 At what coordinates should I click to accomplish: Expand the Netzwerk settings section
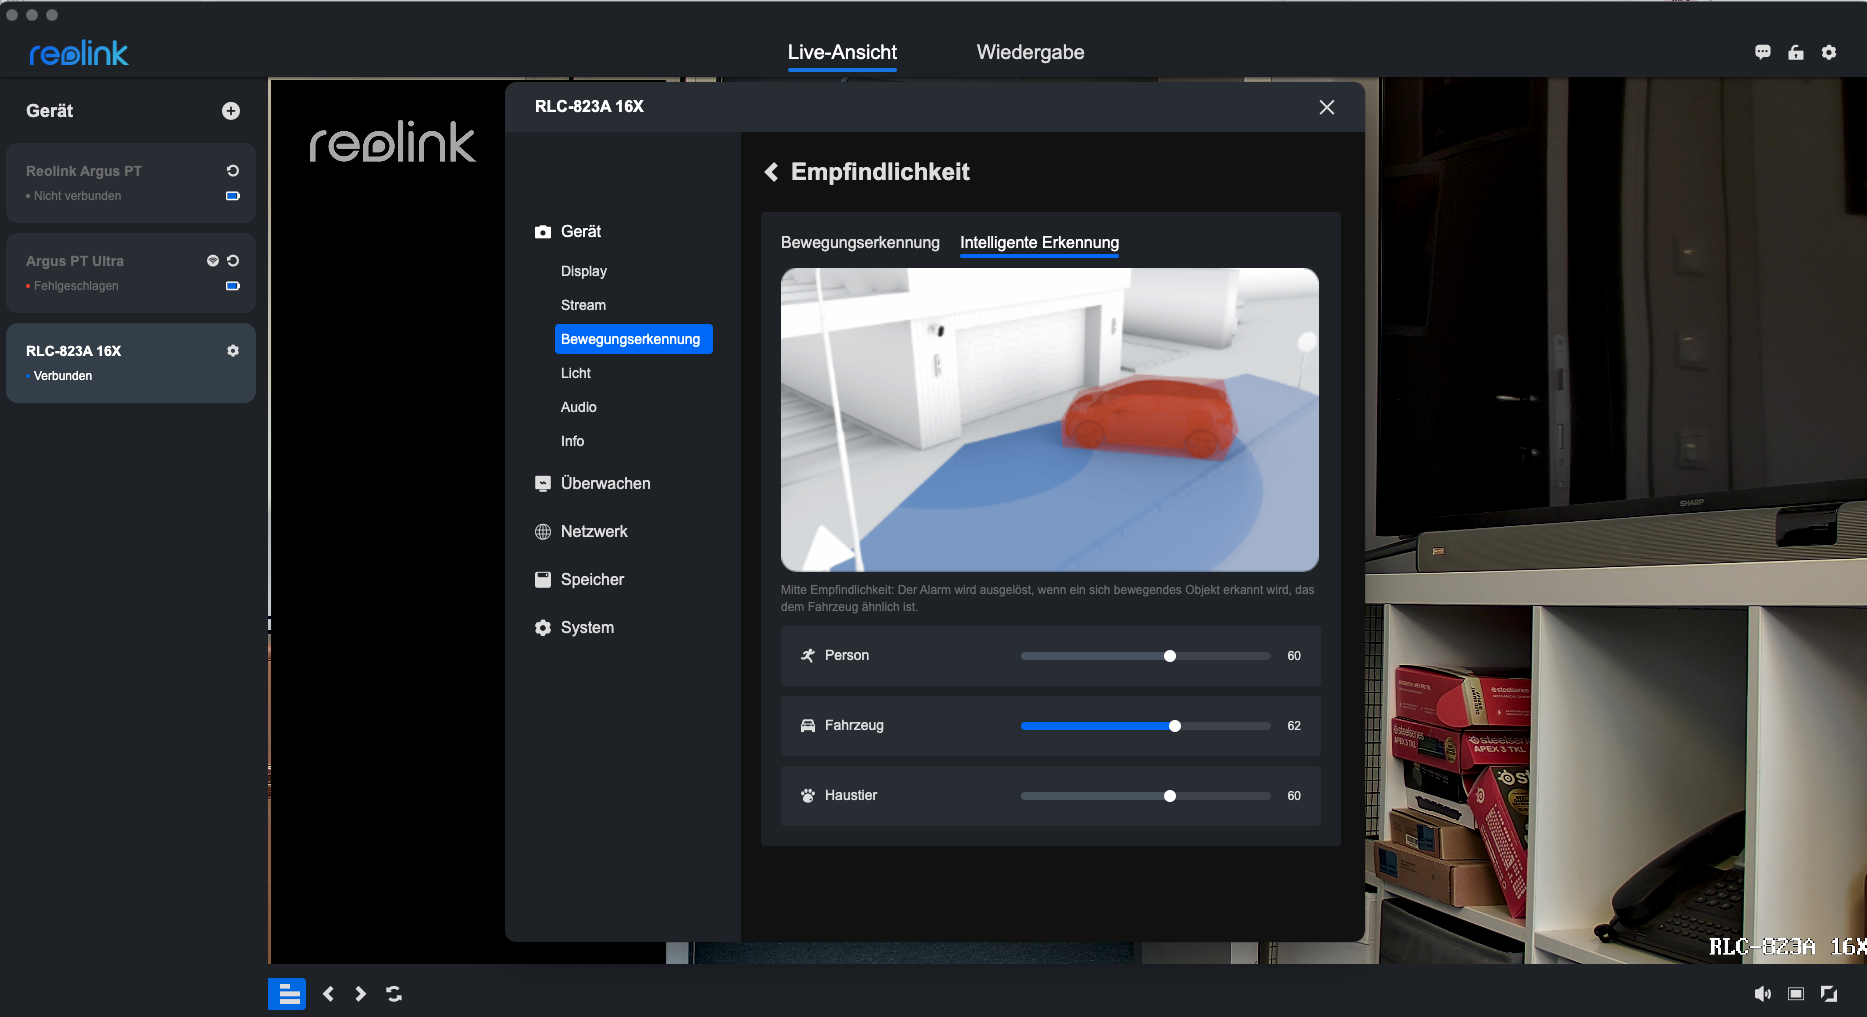click(x=594, y=532)
